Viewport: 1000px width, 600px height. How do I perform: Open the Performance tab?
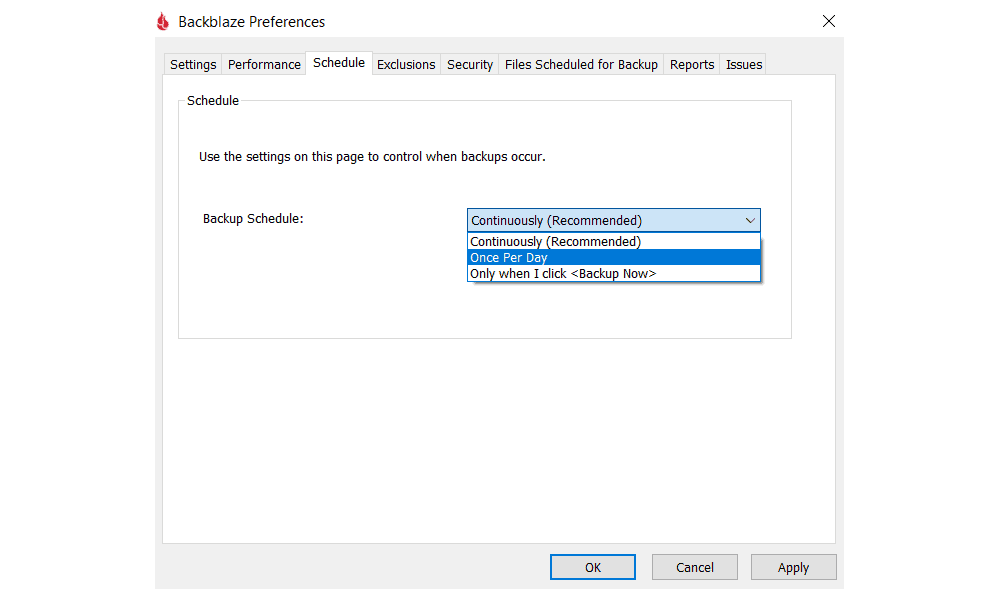click(x=264, y=64)
